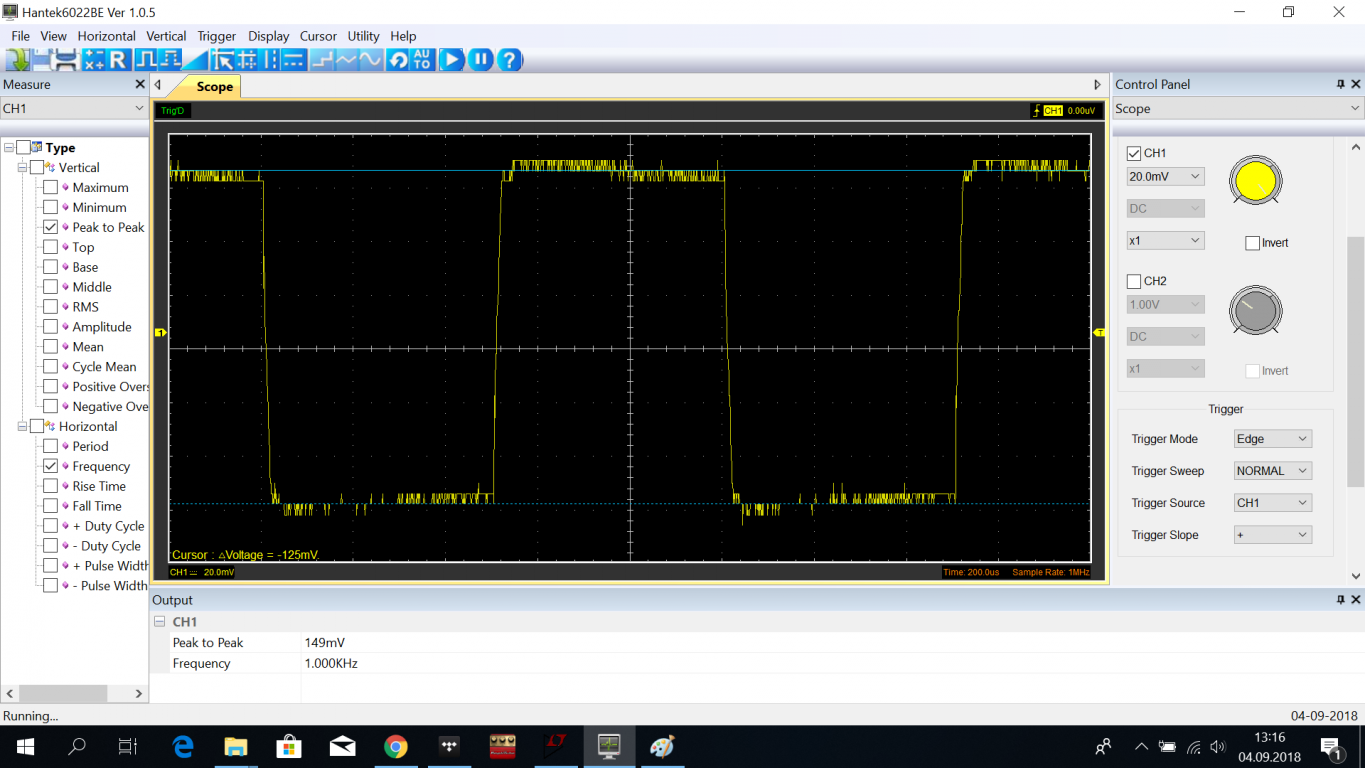Collapse the CH1 output group
1365x768 pixels.
(x=159, y=622)
